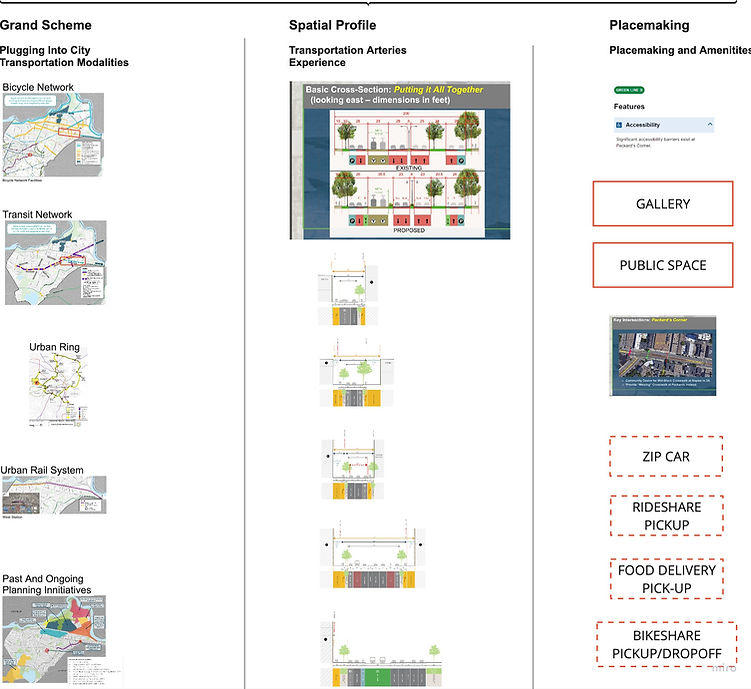Click the EXISTING label in cross-section slide
The image size is (751, 689).
click(409, 168)
